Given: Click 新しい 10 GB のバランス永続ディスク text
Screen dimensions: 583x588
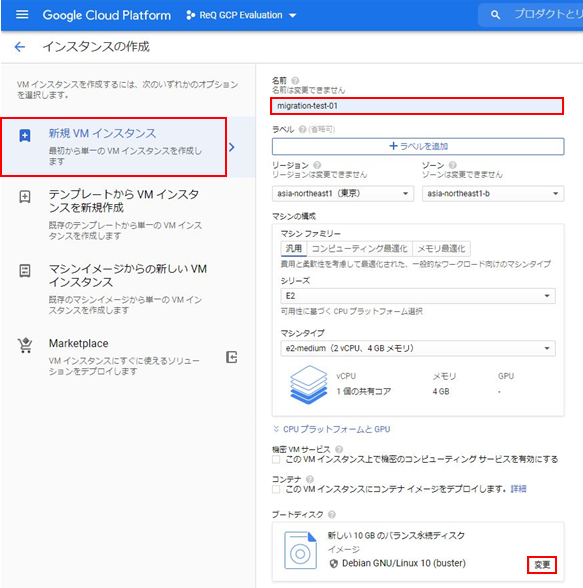Looking at the screenshot, I should pyautogui.click(x=396, y=535).
